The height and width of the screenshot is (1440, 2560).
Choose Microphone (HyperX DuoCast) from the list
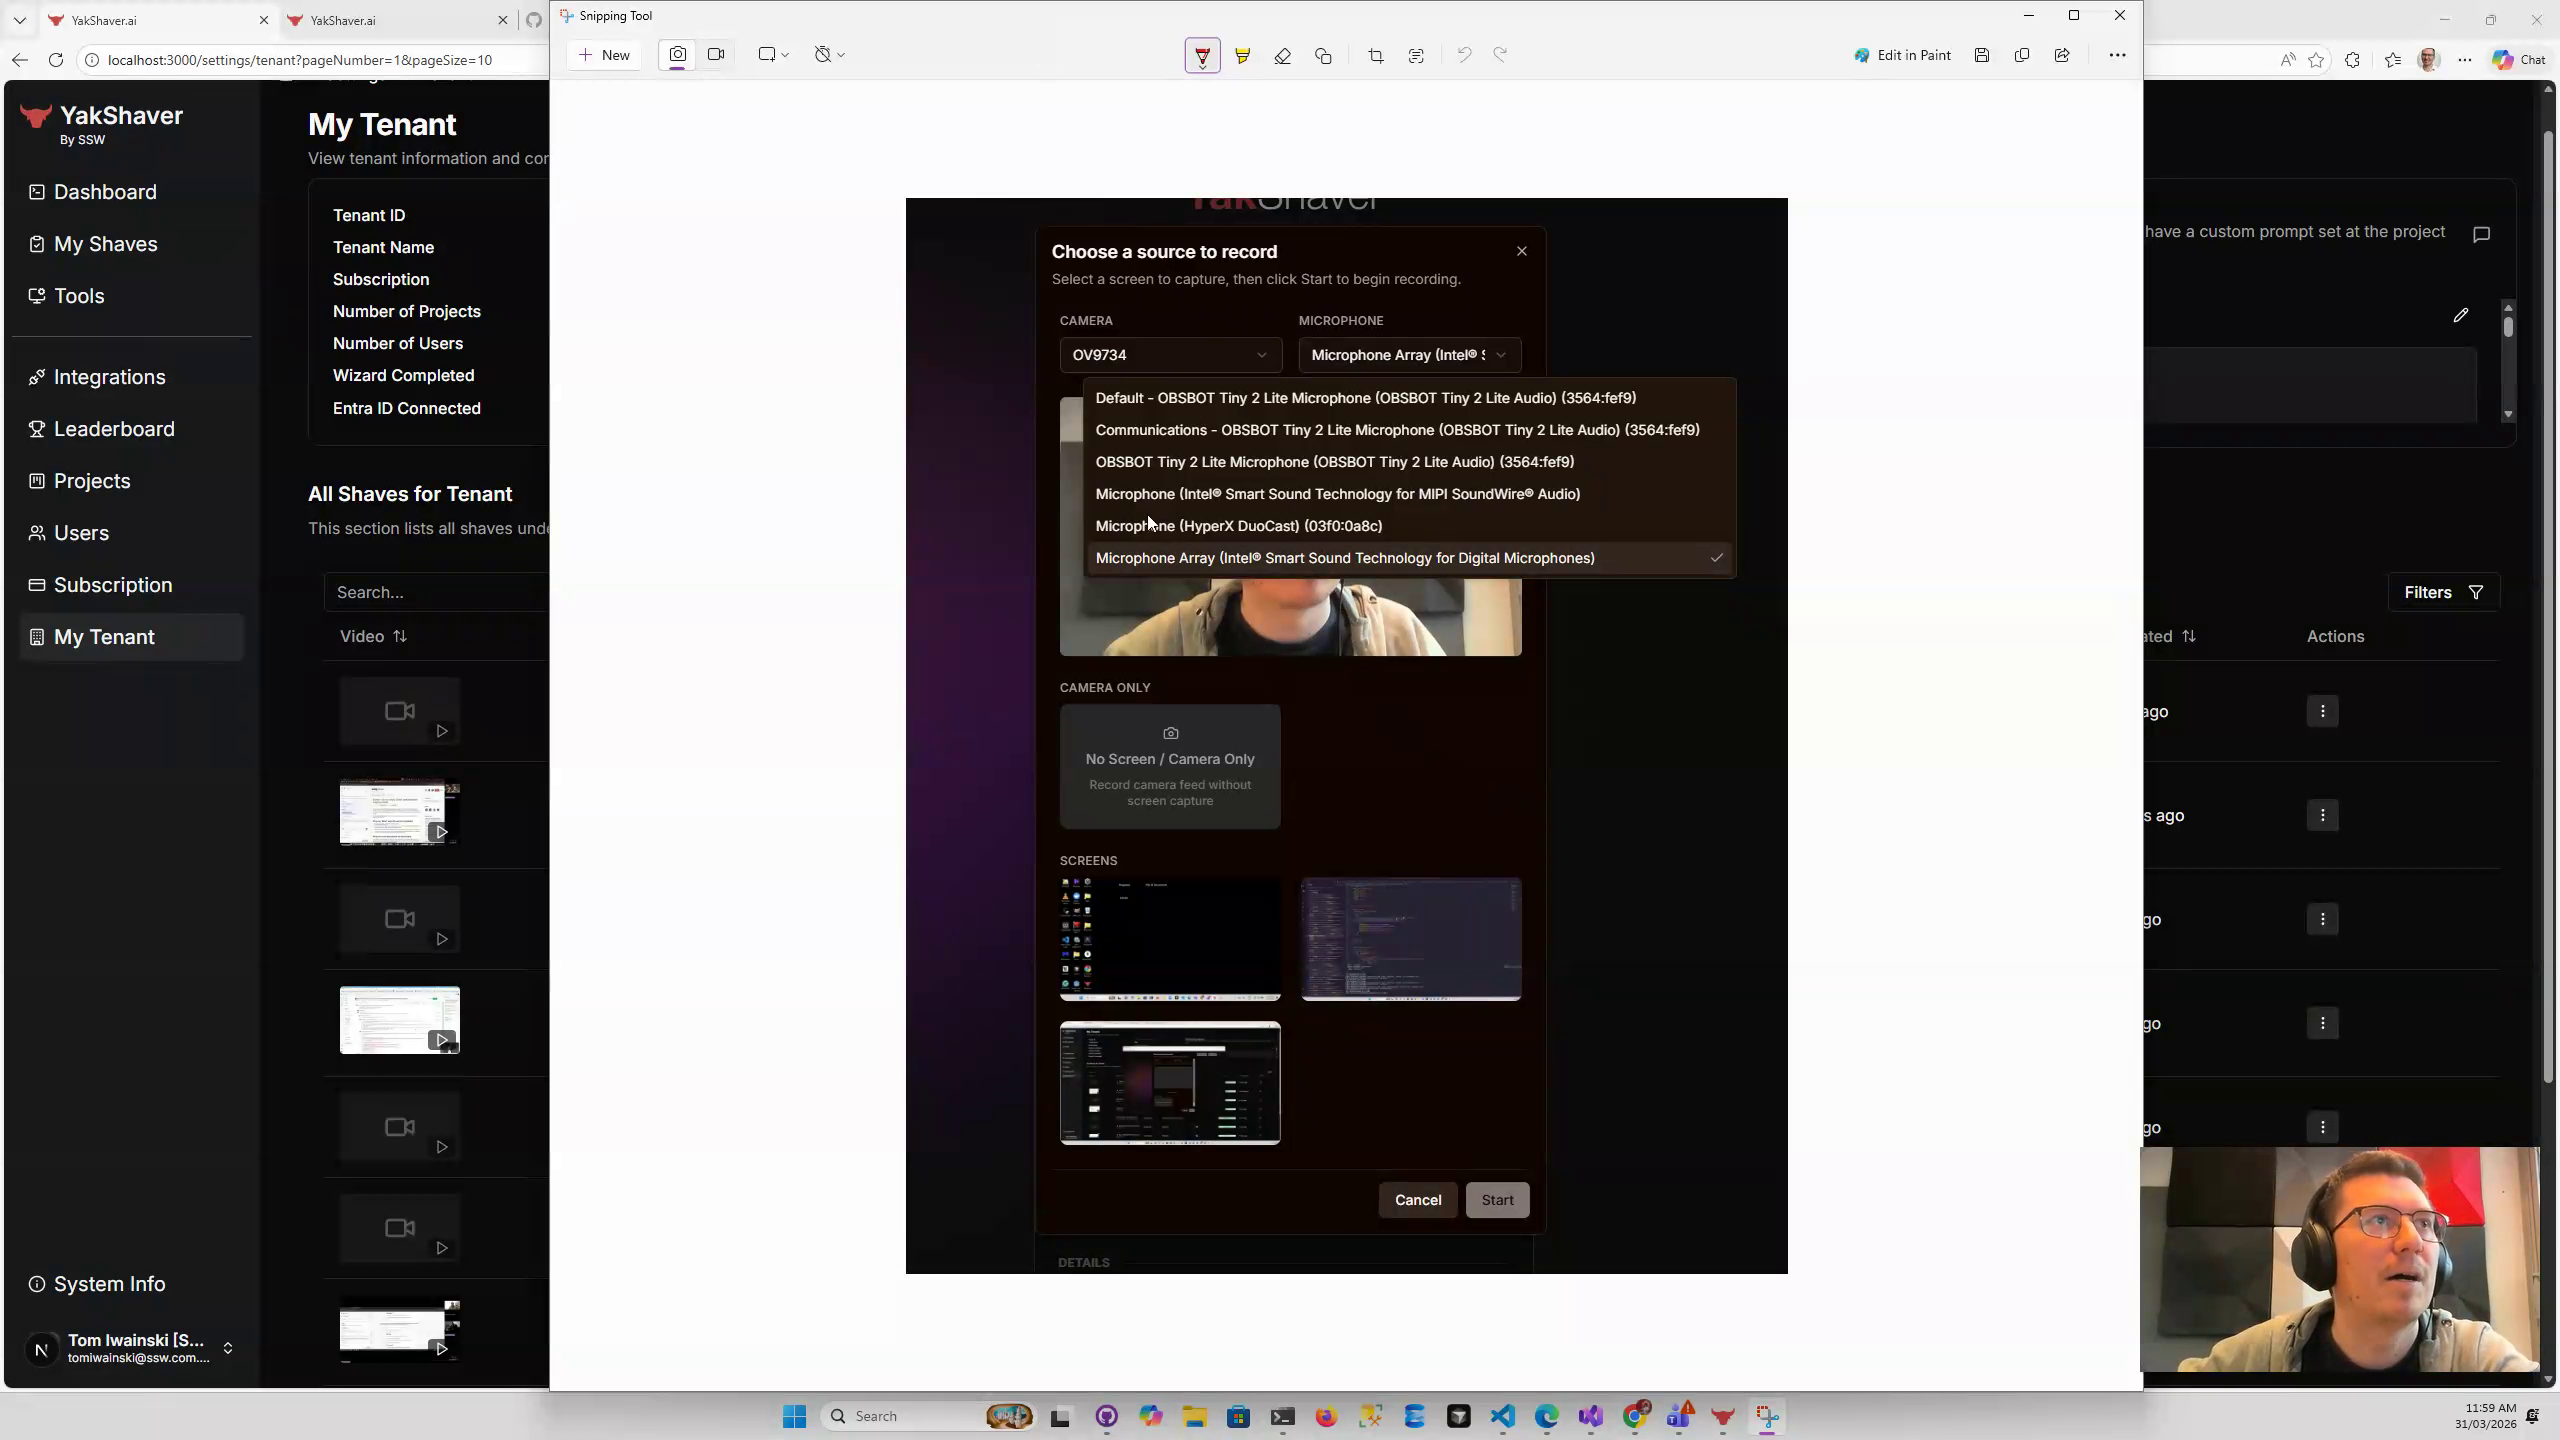pyautogui.click(x=1237, y=525)
